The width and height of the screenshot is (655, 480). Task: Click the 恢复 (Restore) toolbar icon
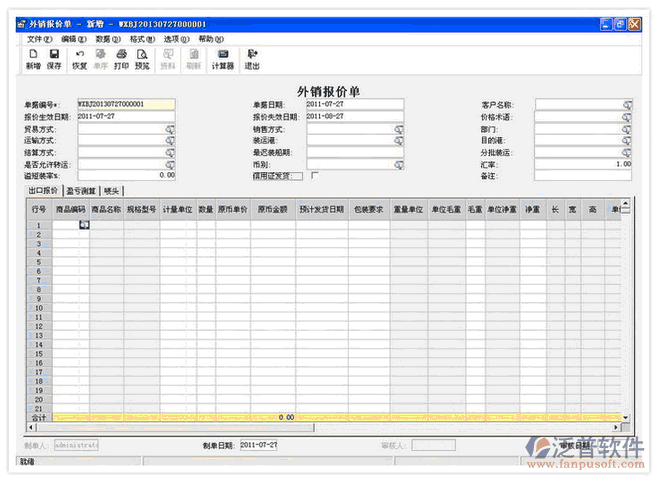point(80,58)
